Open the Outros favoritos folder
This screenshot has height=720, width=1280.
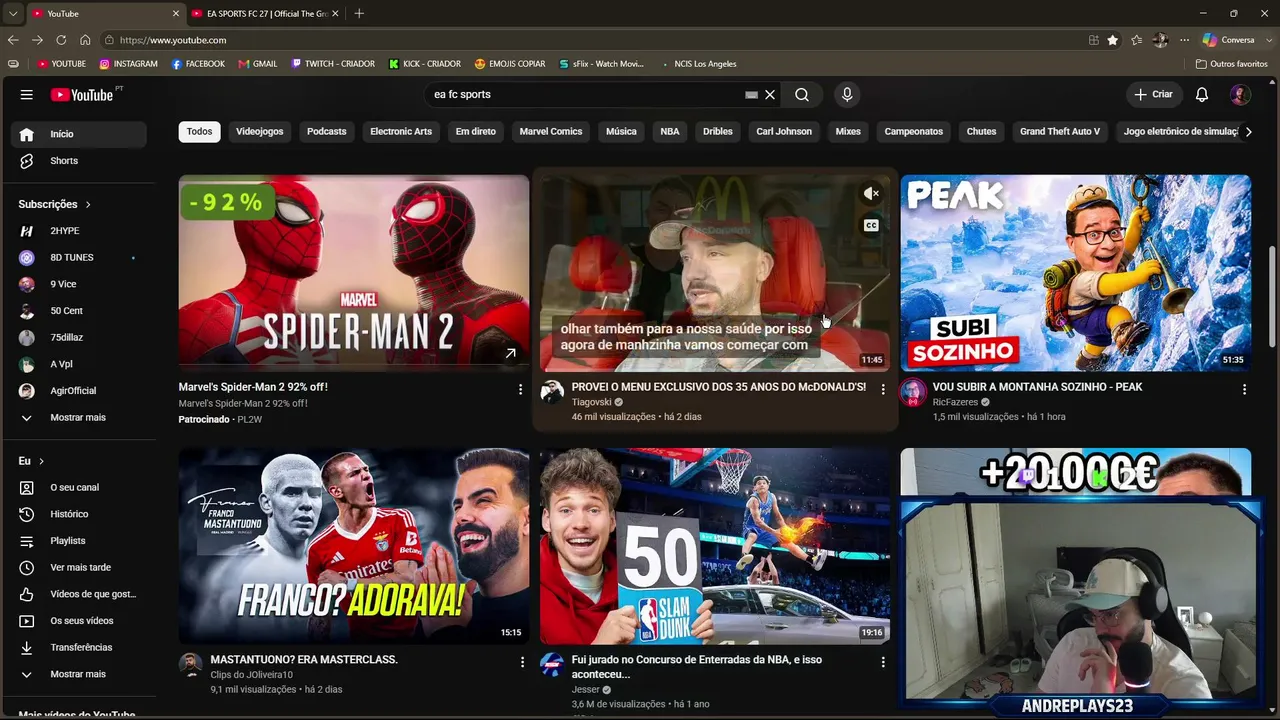[x=1232, y=64]
